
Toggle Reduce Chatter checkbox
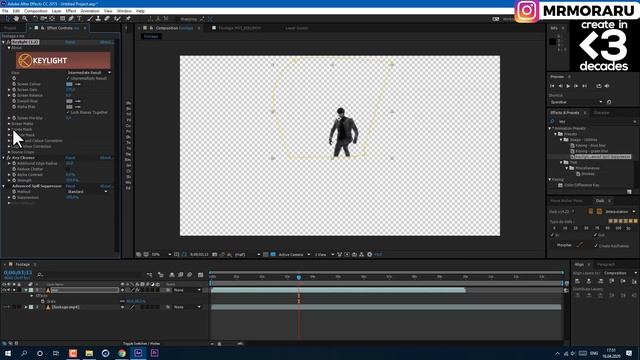tap(68, 169)
